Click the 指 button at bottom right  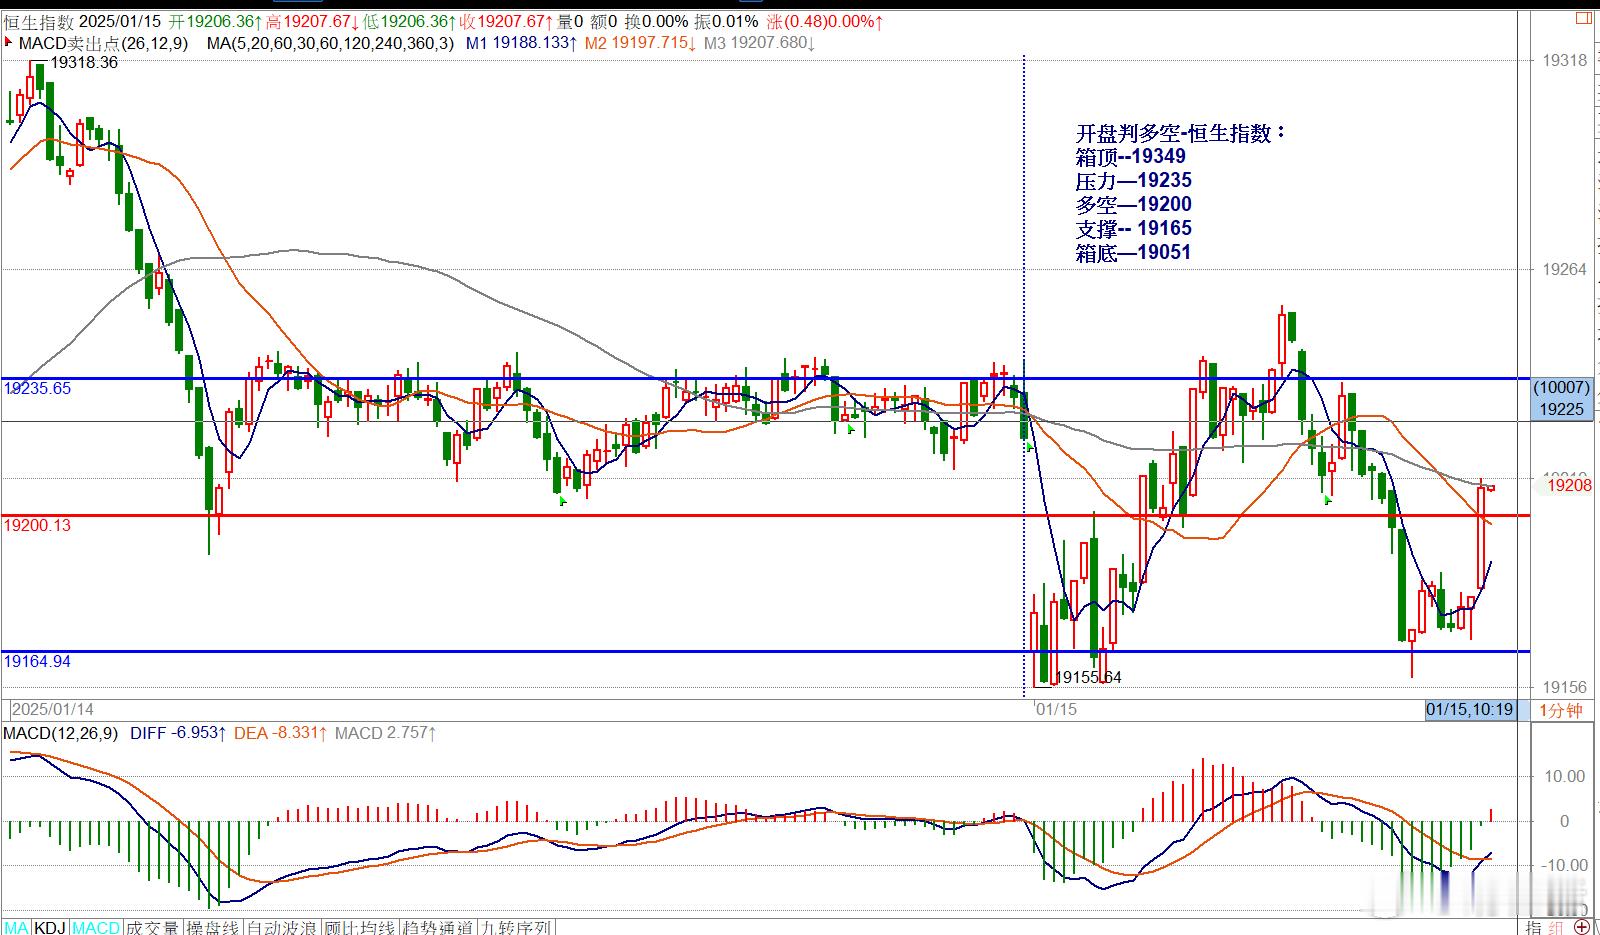coord(1535,927)
